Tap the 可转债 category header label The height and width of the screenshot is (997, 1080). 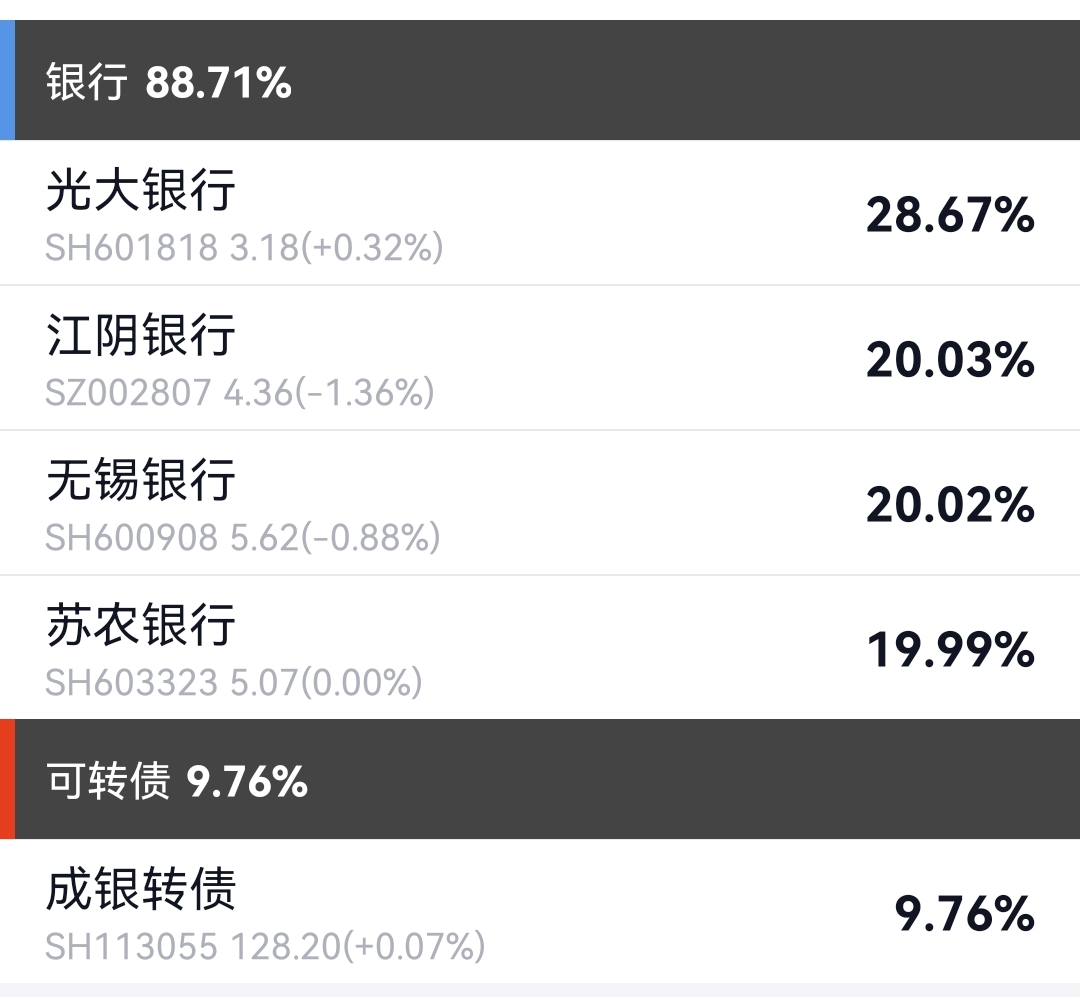108,781
